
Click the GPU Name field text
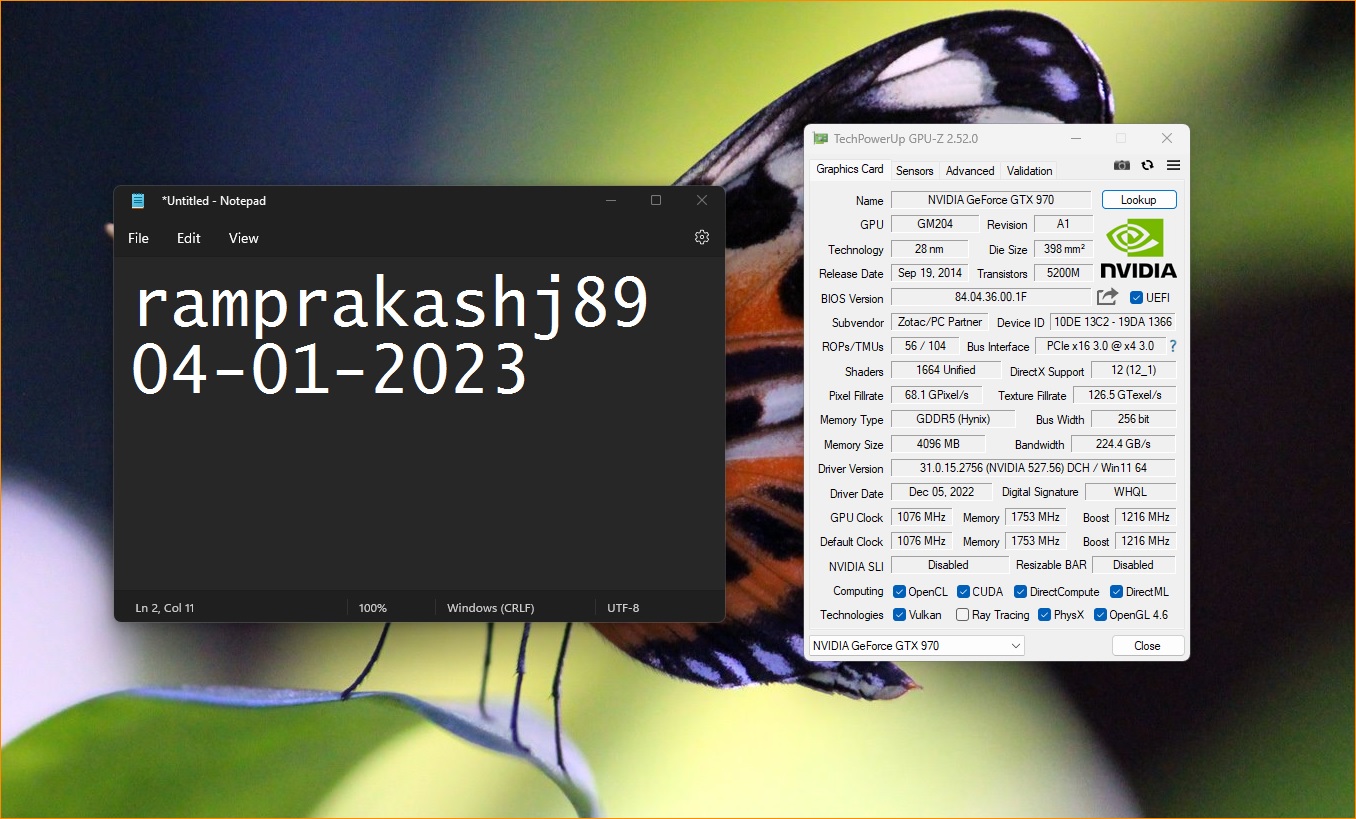pyautogui.click(x=990, y=200)
